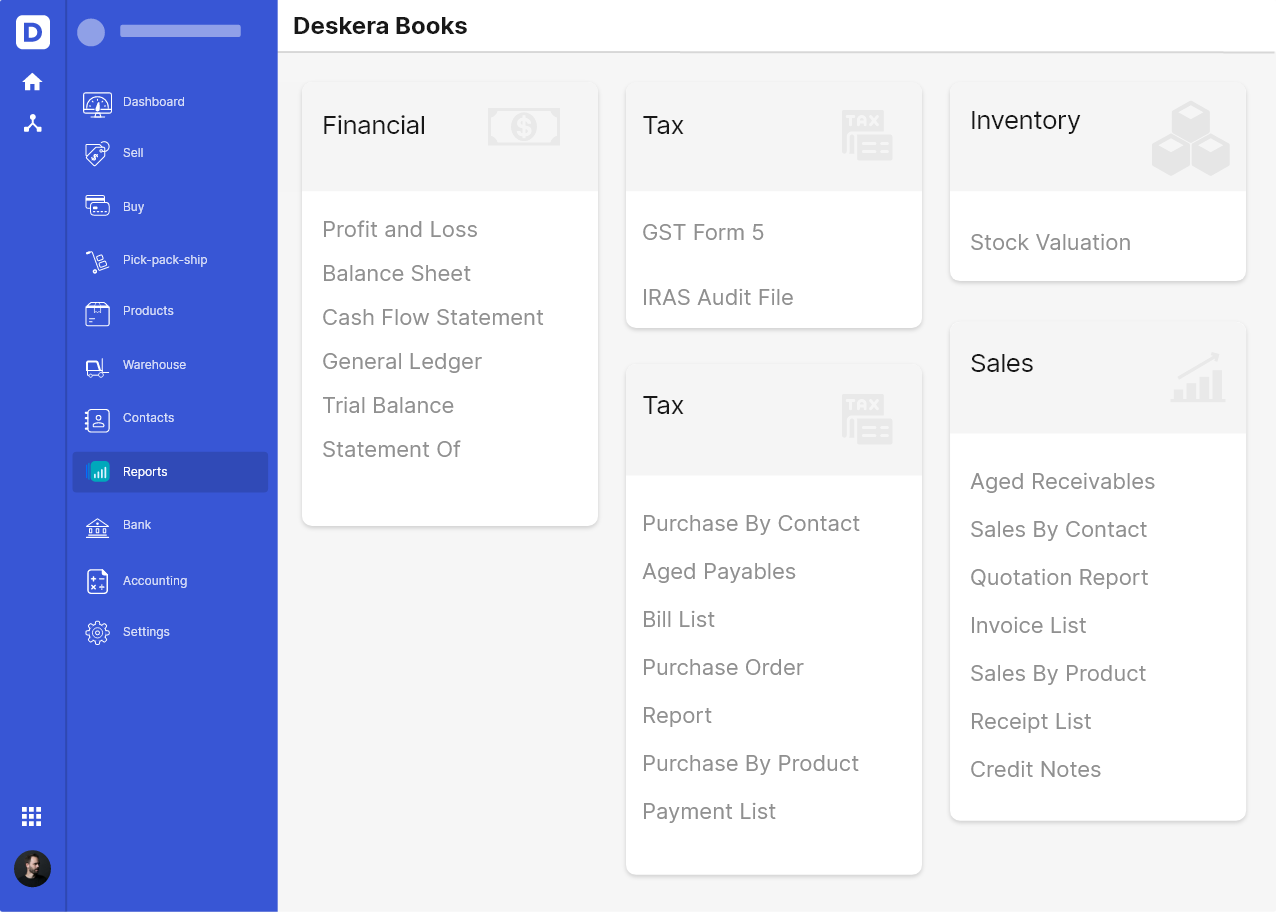Click the Deskera Books page title
The image size is (1276, 912).
tap(380, 26)
